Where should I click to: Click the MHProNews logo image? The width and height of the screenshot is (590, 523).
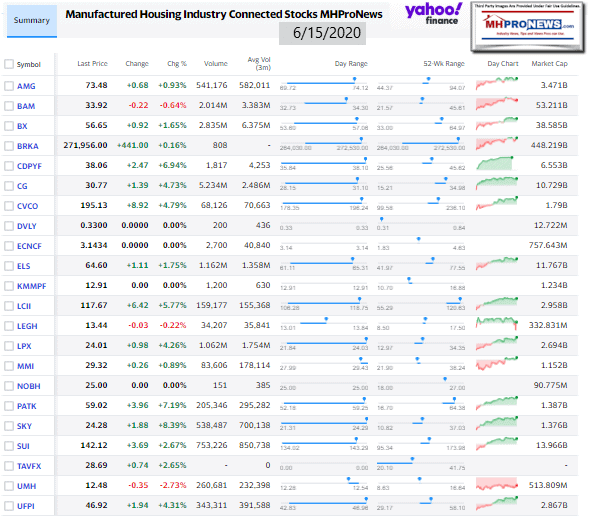[x=528, y=26]
